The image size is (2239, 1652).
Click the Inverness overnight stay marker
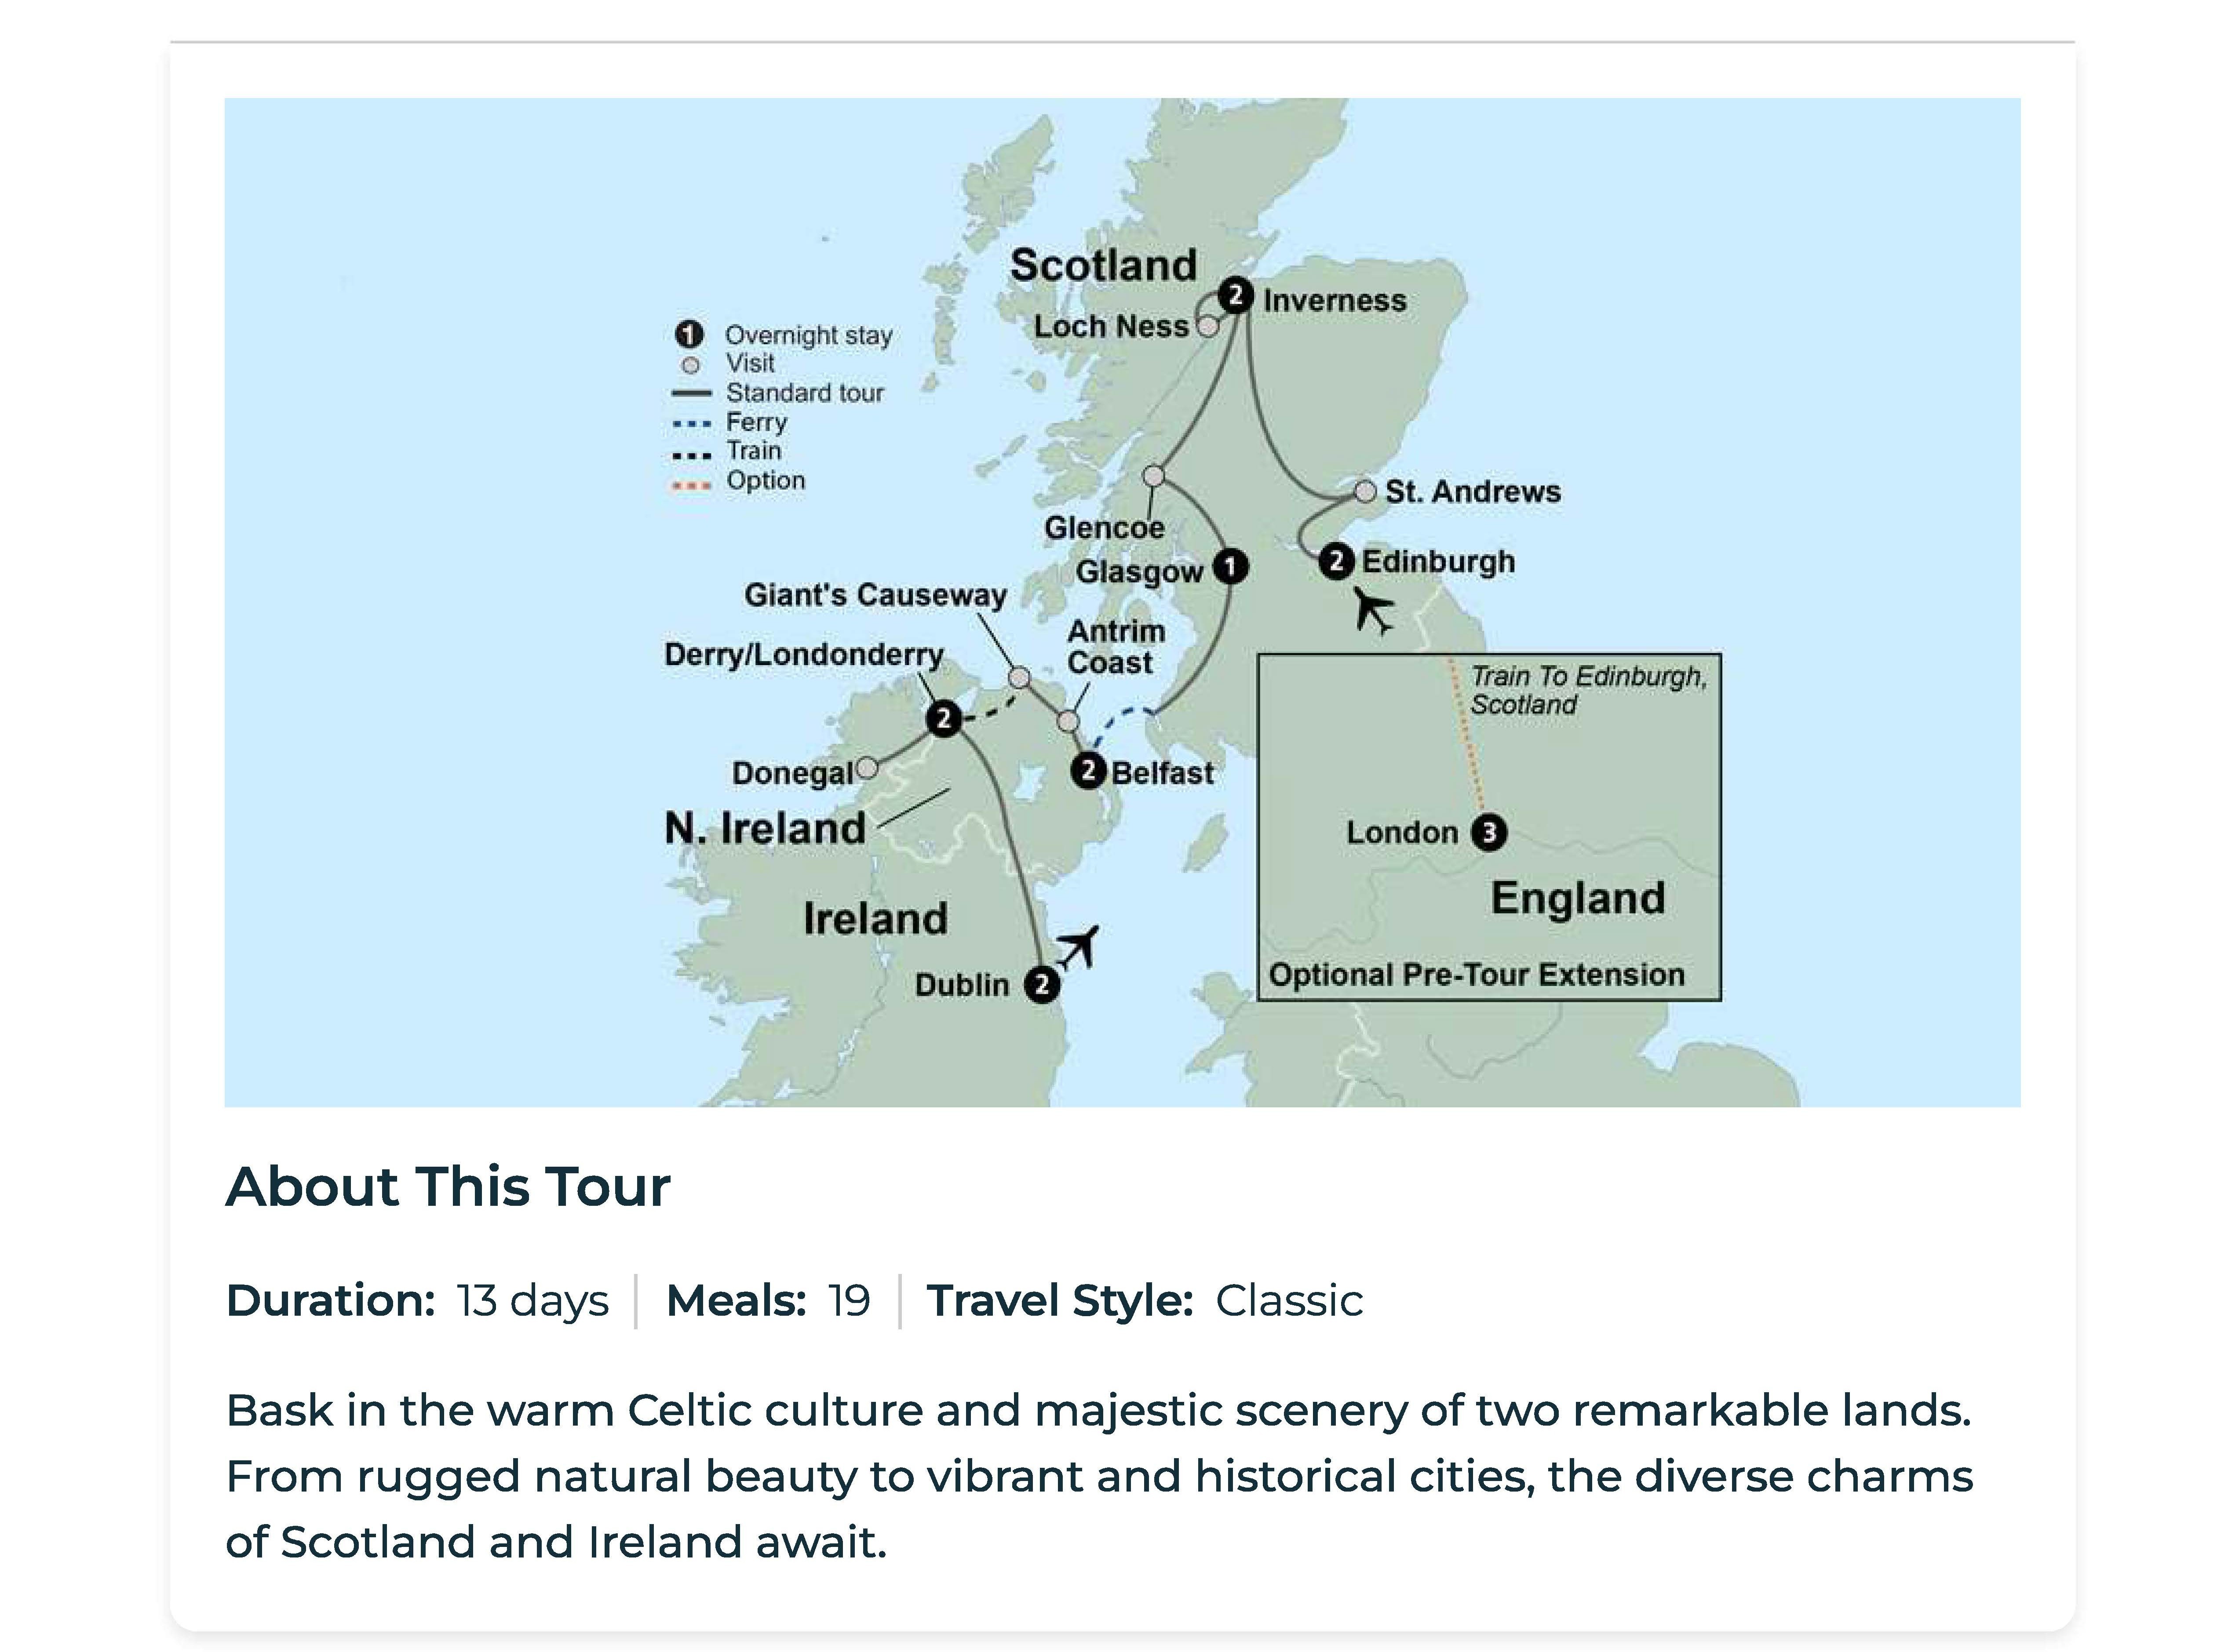(1236, 296)
